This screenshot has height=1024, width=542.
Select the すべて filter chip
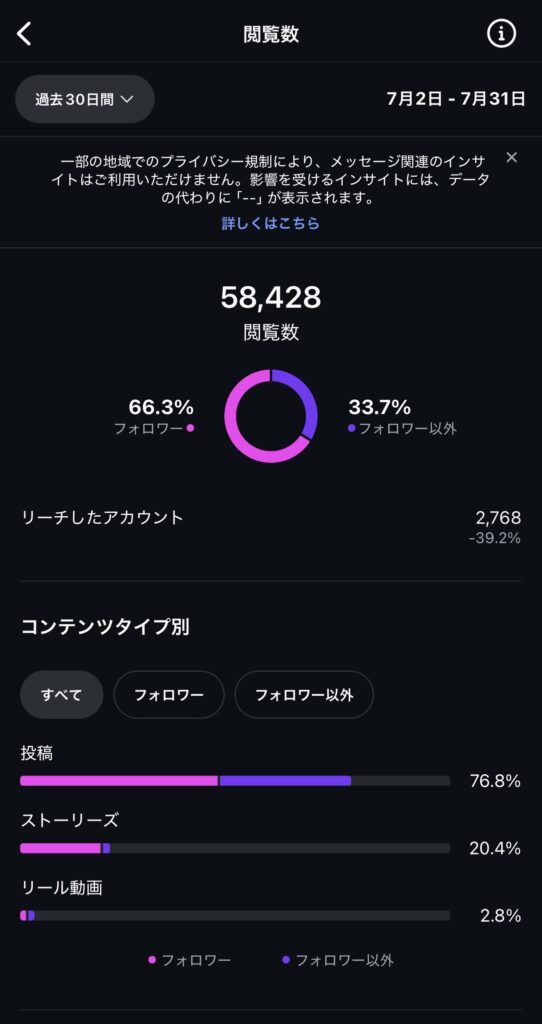(62, 695)
